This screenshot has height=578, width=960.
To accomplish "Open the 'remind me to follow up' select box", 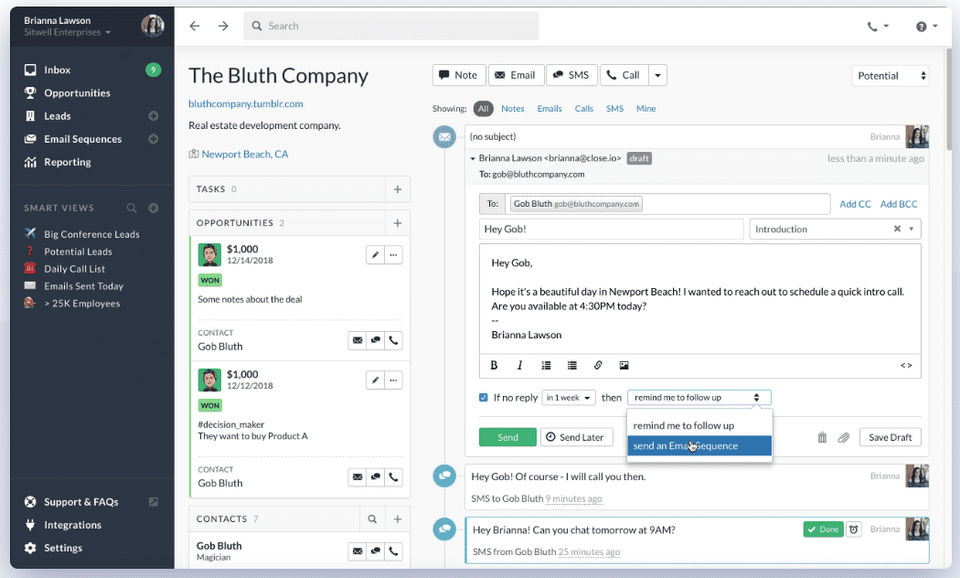I will pyautogui.click(x=699, y=397).
